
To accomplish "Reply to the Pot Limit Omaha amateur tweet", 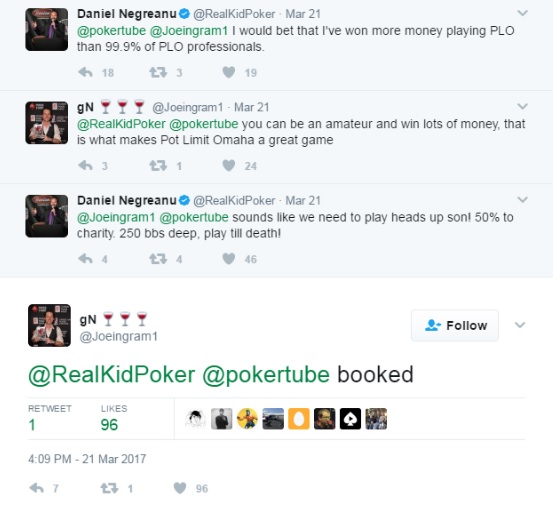I will 85,165.
